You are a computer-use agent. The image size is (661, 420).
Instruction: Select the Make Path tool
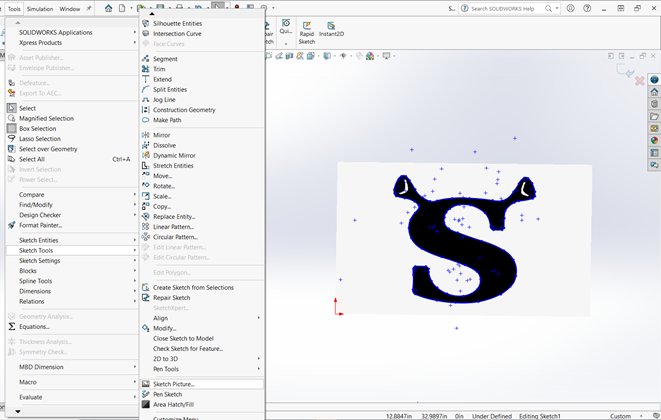pos(202,120)
